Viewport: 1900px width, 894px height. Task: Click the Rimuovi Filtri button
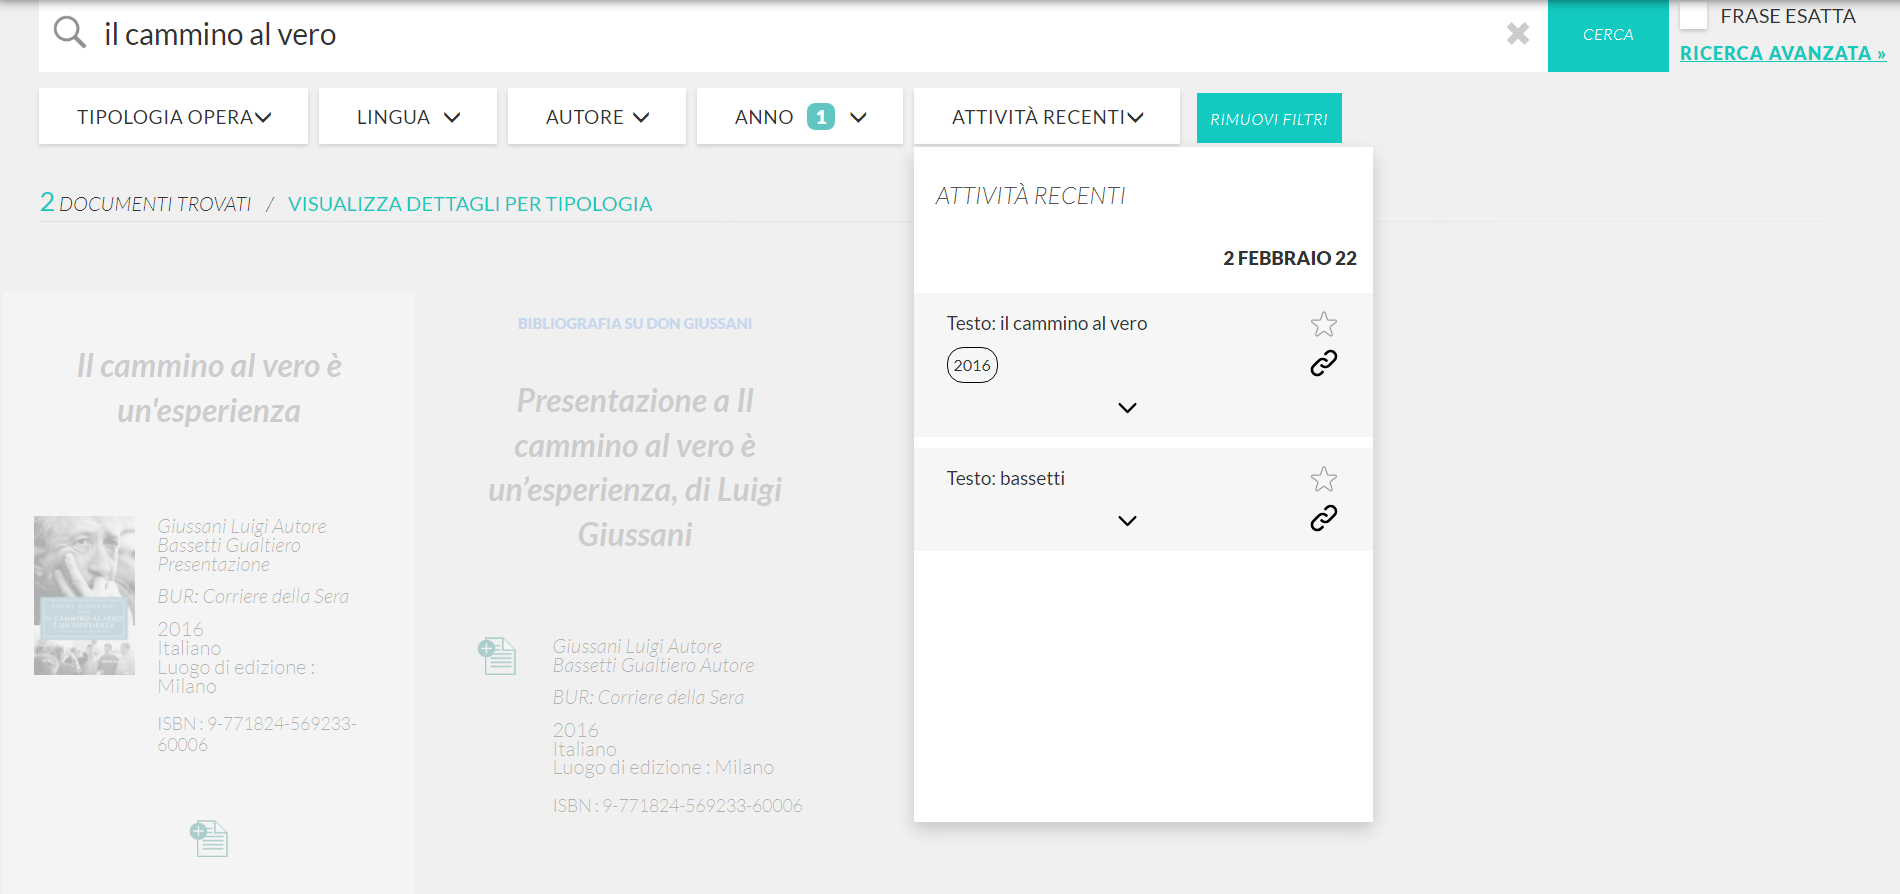(x=1268, y=119)
